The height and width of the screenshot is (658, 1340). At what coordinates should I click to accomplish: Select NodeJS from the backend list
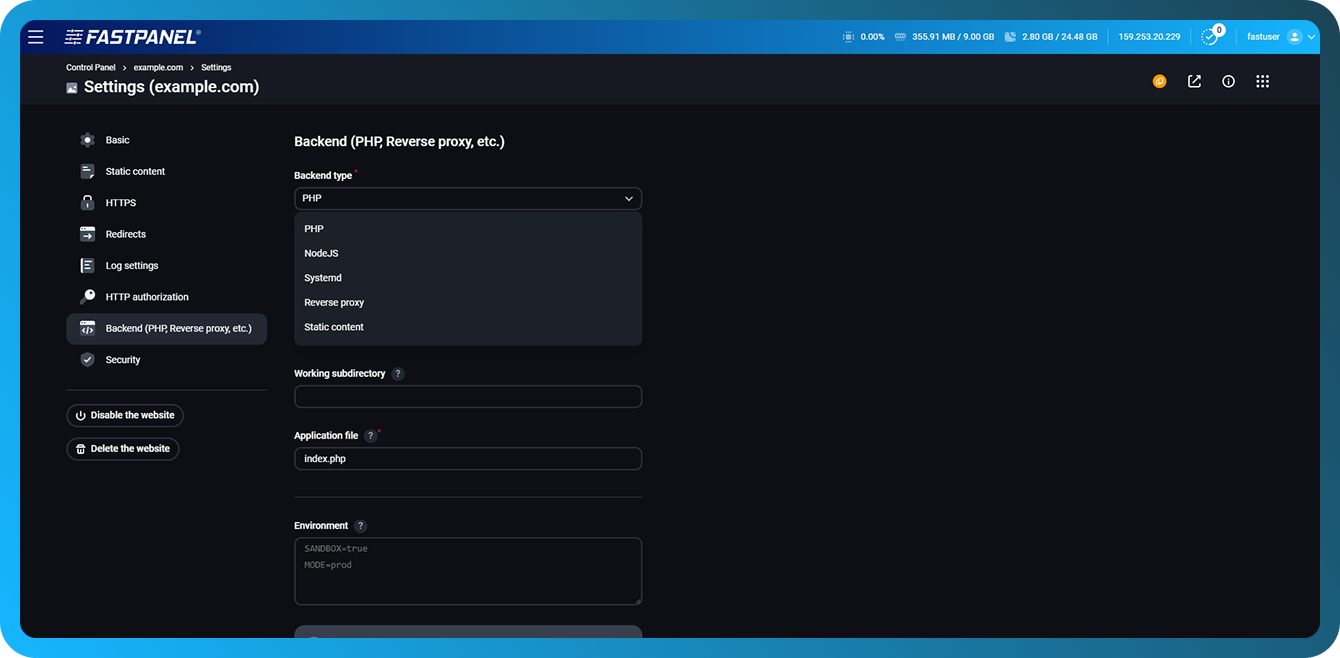point(319,253)
